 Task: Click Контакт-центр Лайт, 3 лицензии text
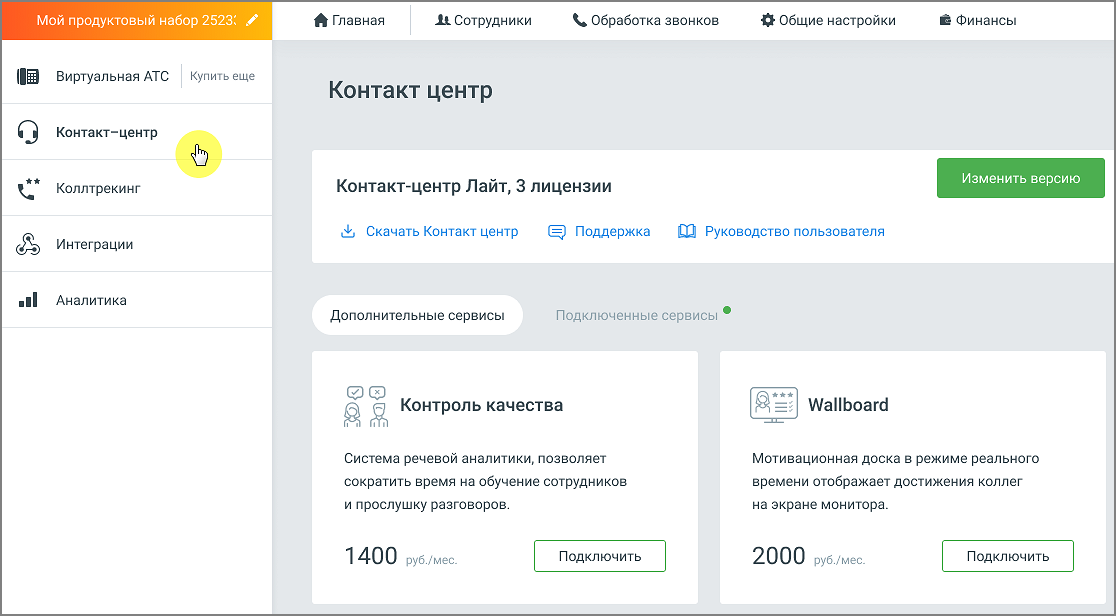(x=473, y=187)
